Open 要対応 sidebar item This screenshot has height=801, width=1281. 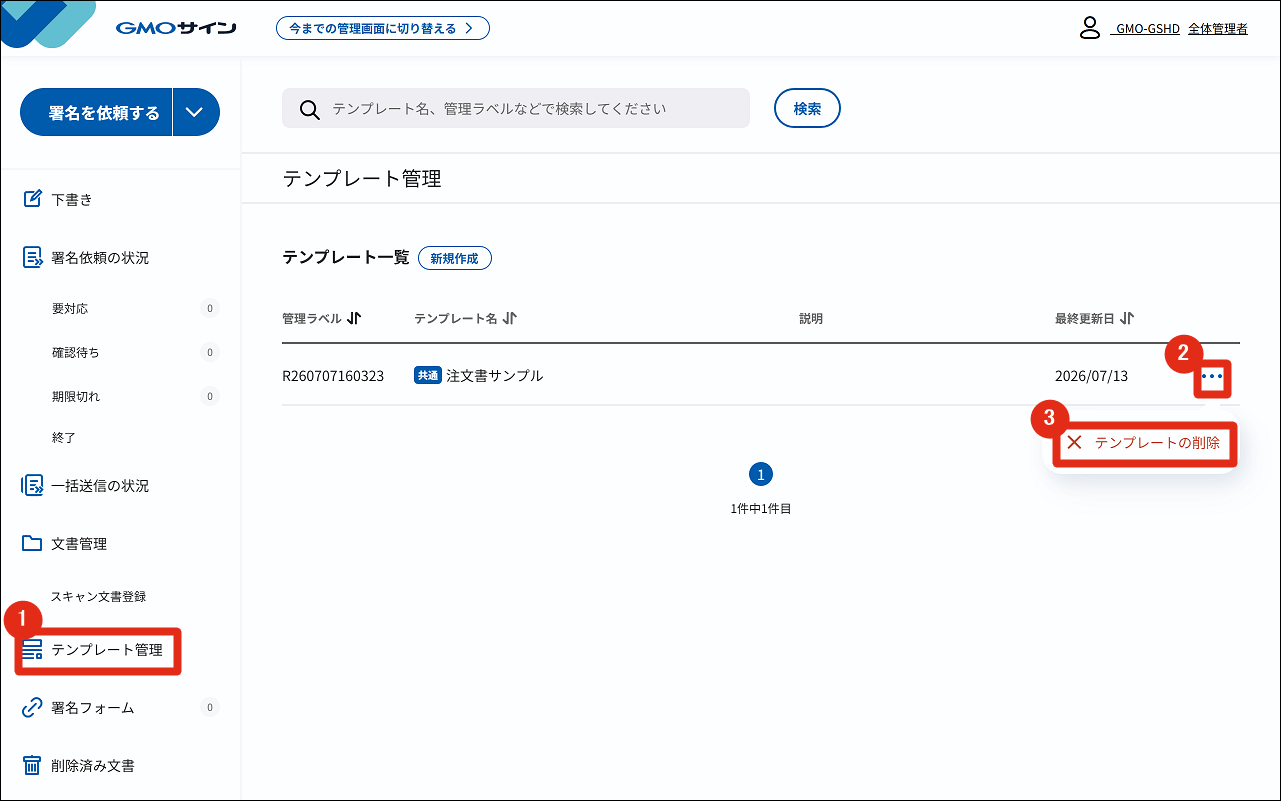[70, 308]
